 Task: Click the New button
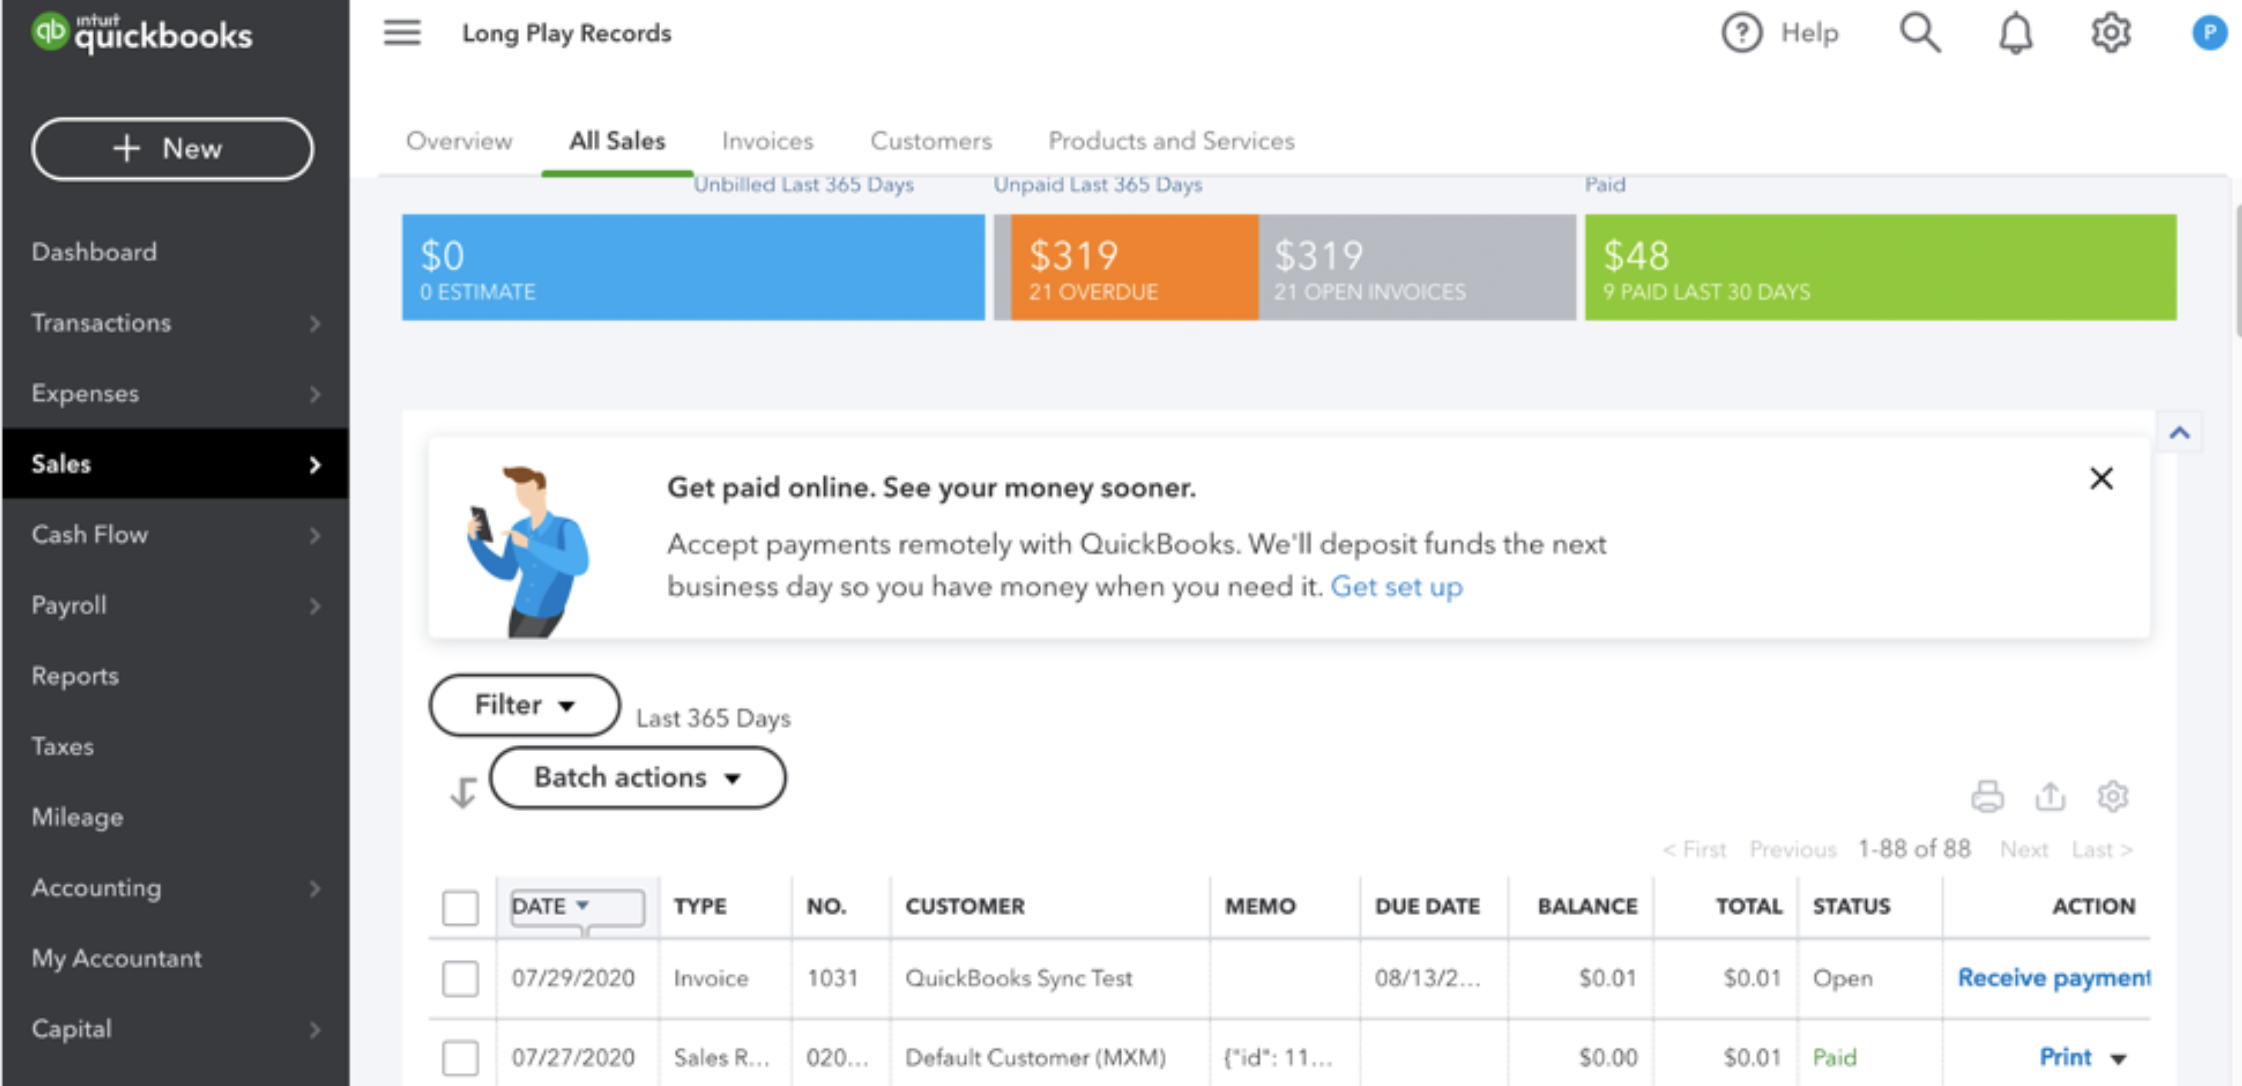[x=172, y=149]
